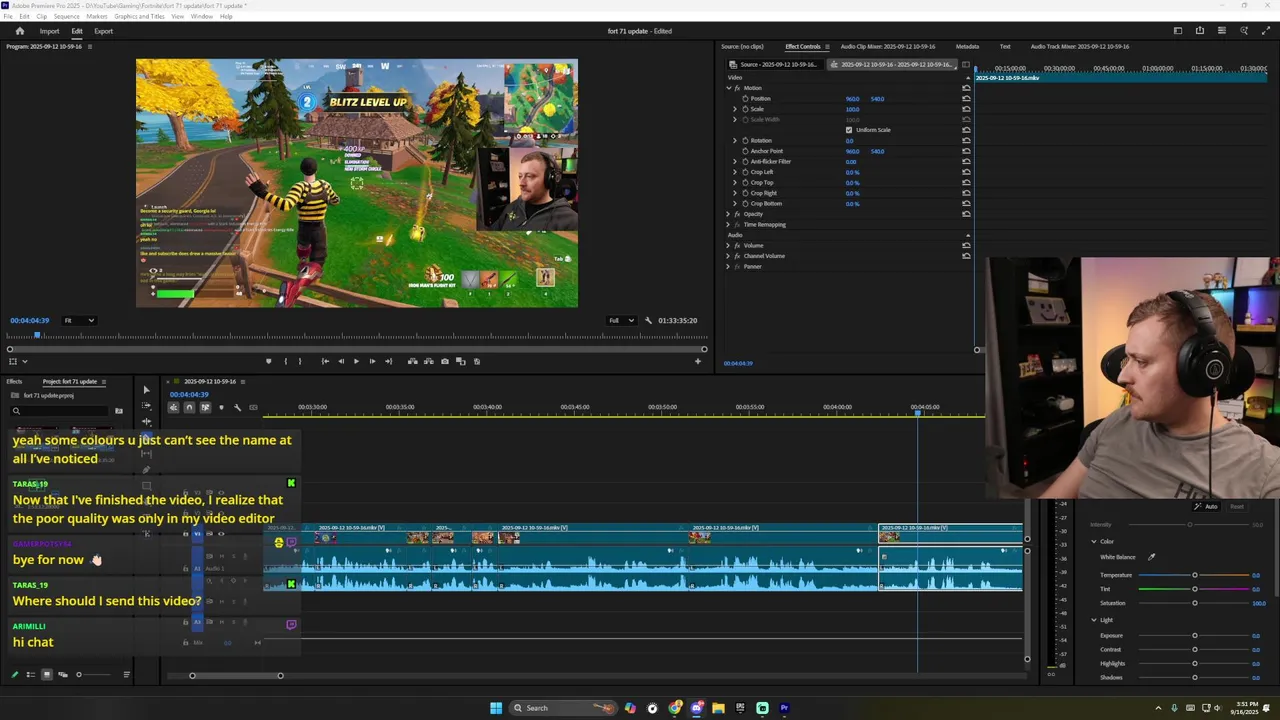Open the File Explorer taskbar icon
Screen dimensions: 1280x720
tap(718, 708)
